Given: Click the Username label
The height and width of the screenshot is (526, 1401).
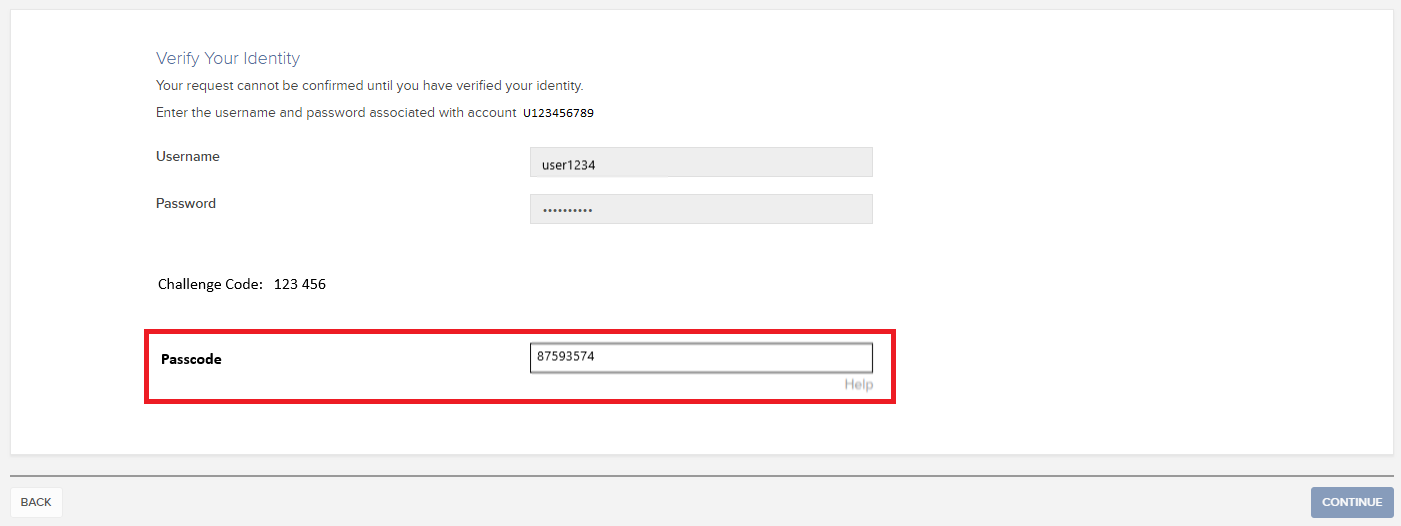Looking at the screenshot, I should (x=188, y=156).
